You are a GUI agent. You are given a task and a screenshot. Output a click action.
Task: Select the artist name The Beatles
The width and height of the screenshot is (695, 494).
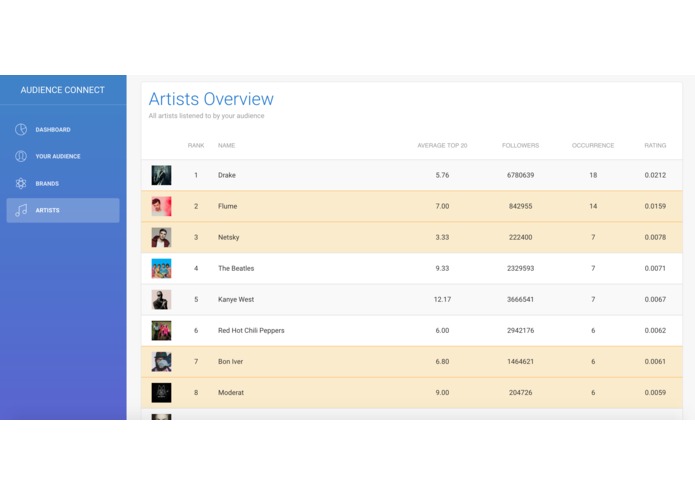(x=236, y=268)
